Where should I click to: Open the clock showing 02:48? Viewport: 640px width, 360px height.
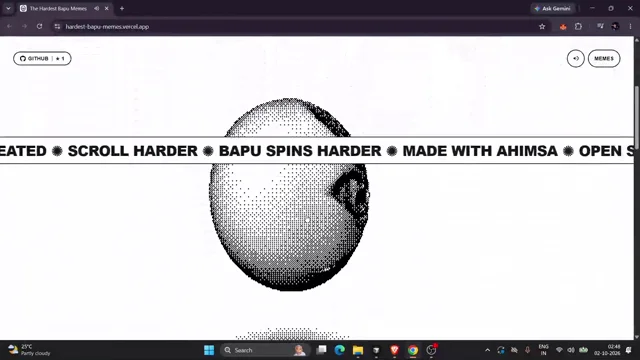point(607,350)
